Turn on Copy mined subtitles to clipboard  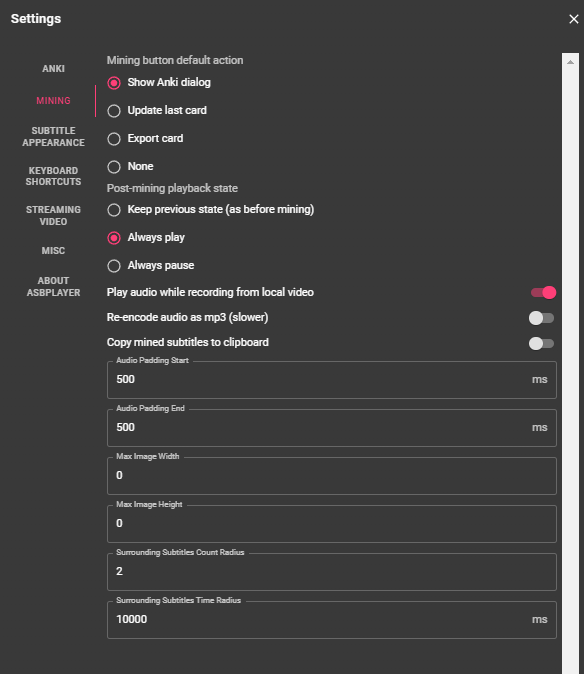tap(541, 343)
